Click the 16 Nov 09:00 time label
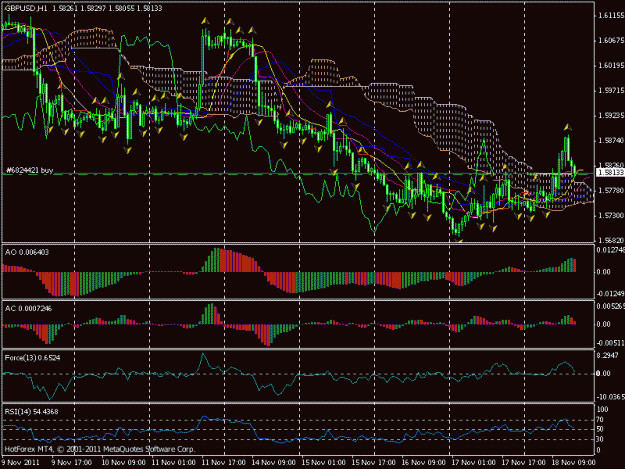This screenshot has height=469, width=625. [x=423, y=462]
